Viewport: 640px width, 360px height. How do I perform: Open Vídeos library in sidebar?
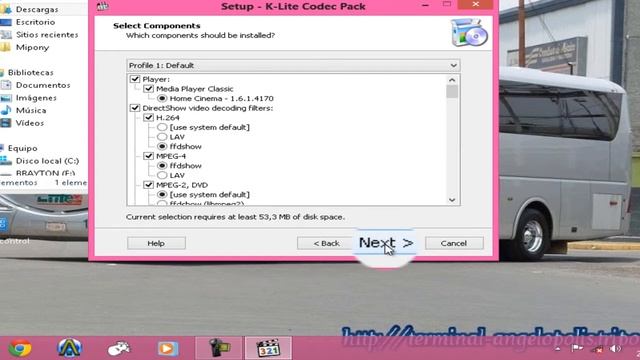click(29, 123)
